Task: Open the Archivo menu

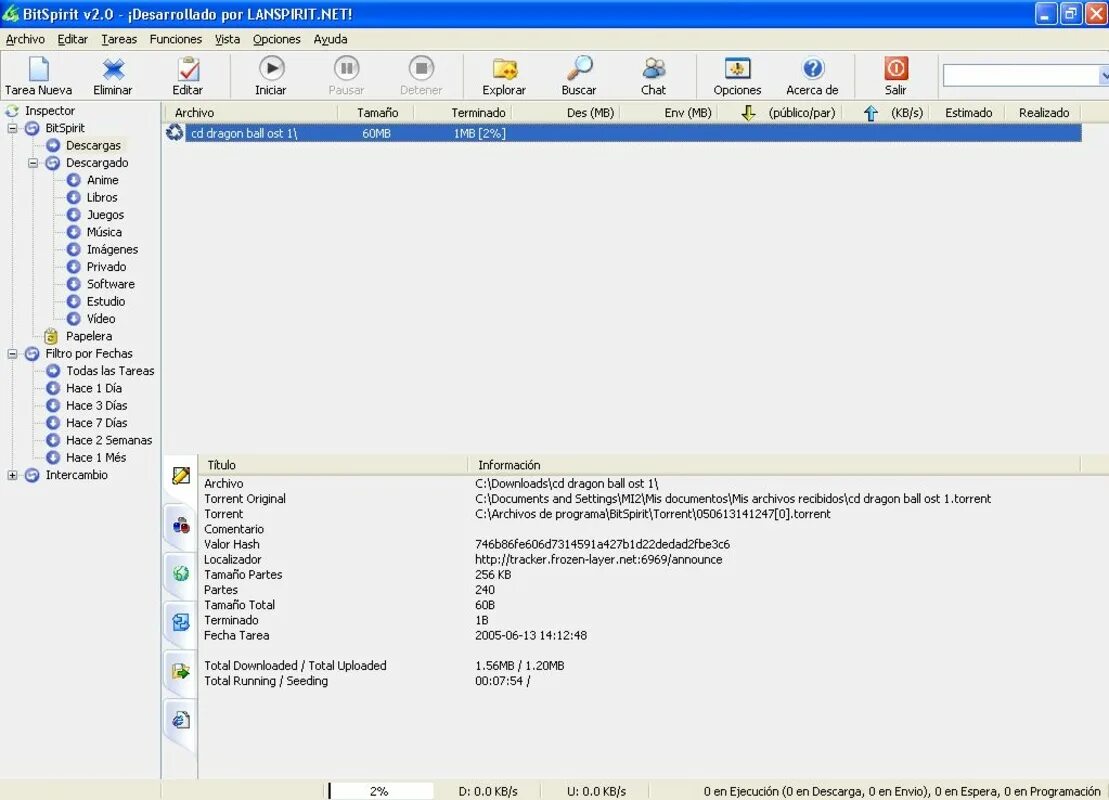Action: (25, 39)
